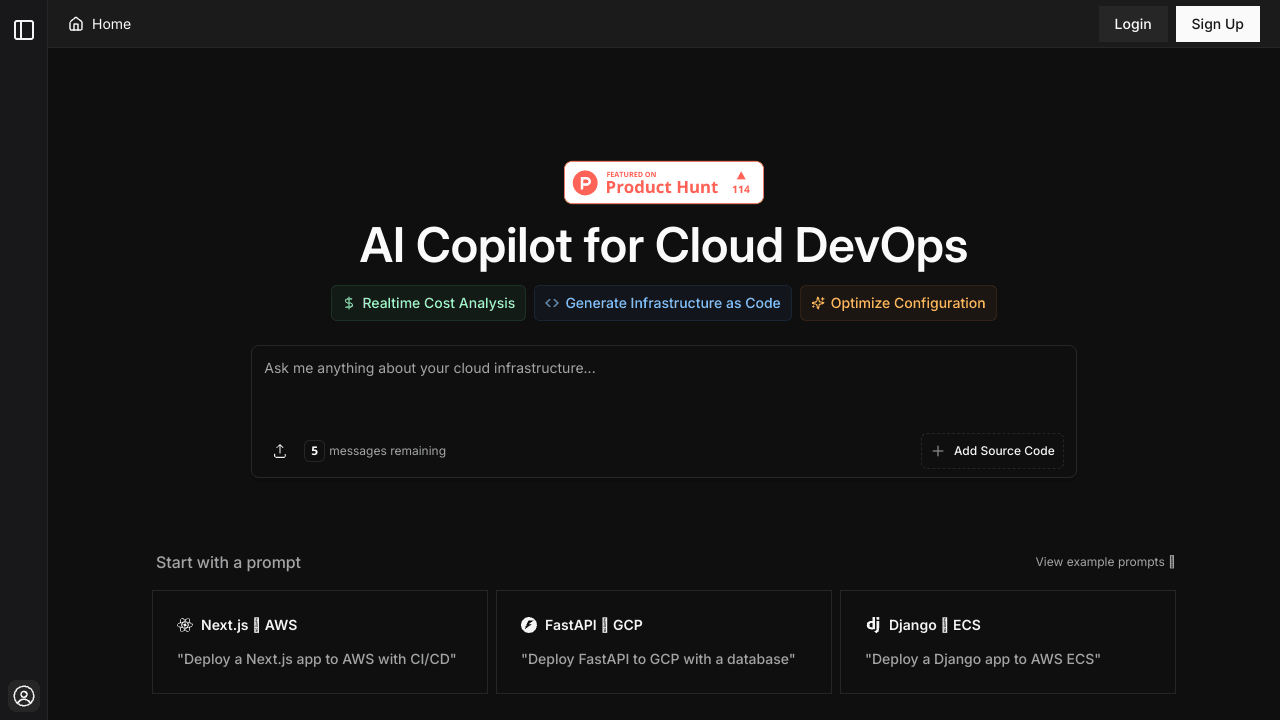Click the React icon on Next.js card
Screen dimensions: 1280x720
[x=185, y=625]
